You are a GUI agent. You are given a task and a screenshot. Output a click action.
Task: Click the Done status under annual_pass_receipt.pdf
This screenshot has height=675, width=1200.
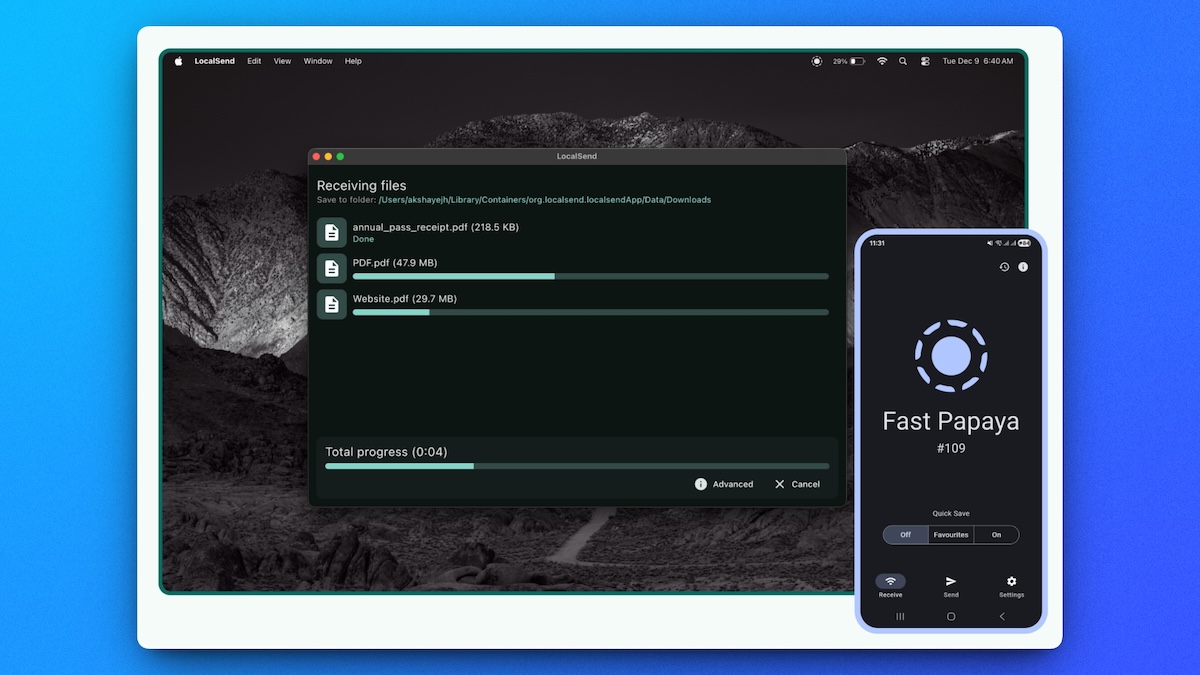[363, 240]
